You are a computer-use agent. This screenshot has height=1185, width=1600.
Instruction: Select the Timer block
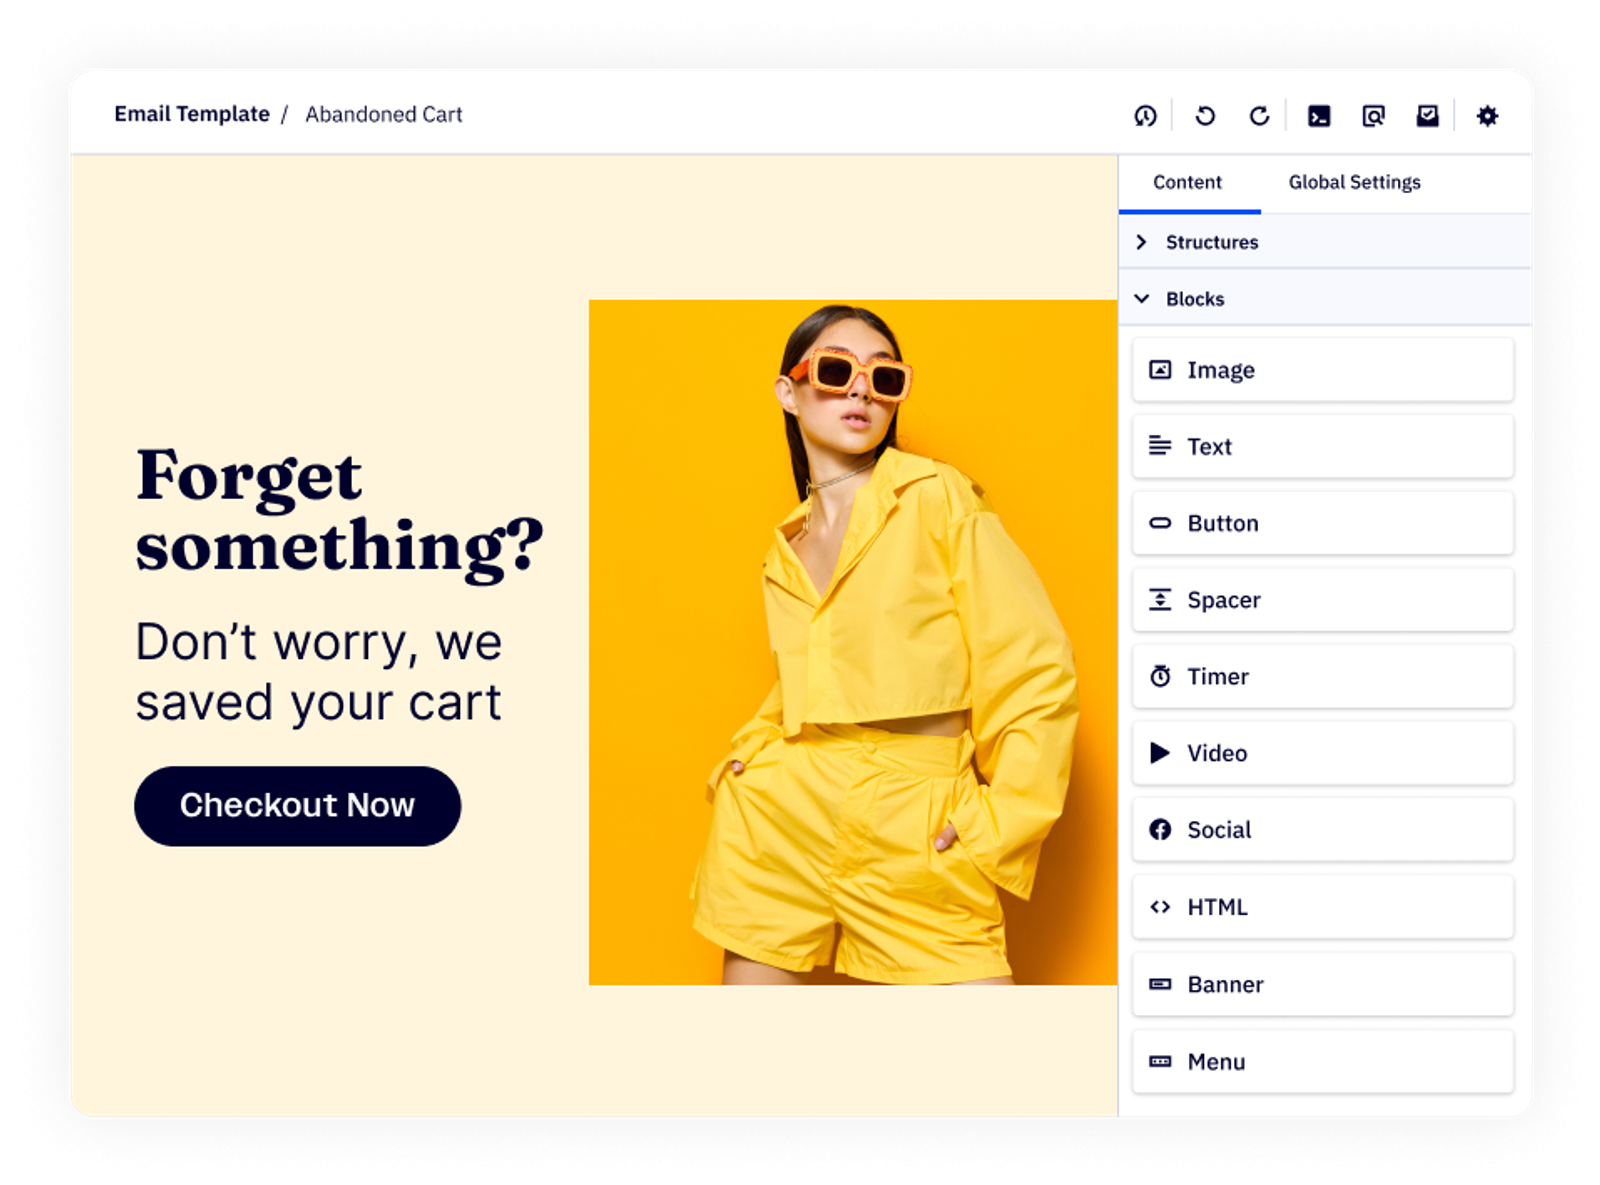[1322, 677]
